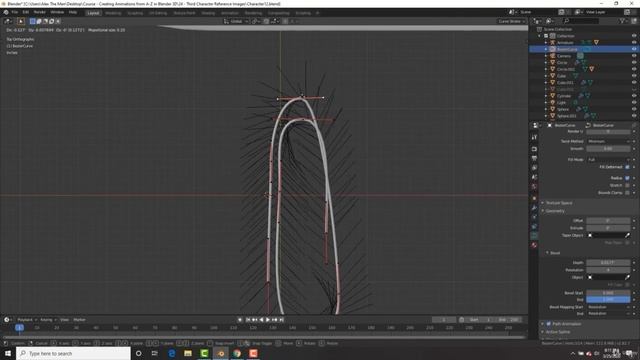Open the View Layer properties tab

coord(534,168)
